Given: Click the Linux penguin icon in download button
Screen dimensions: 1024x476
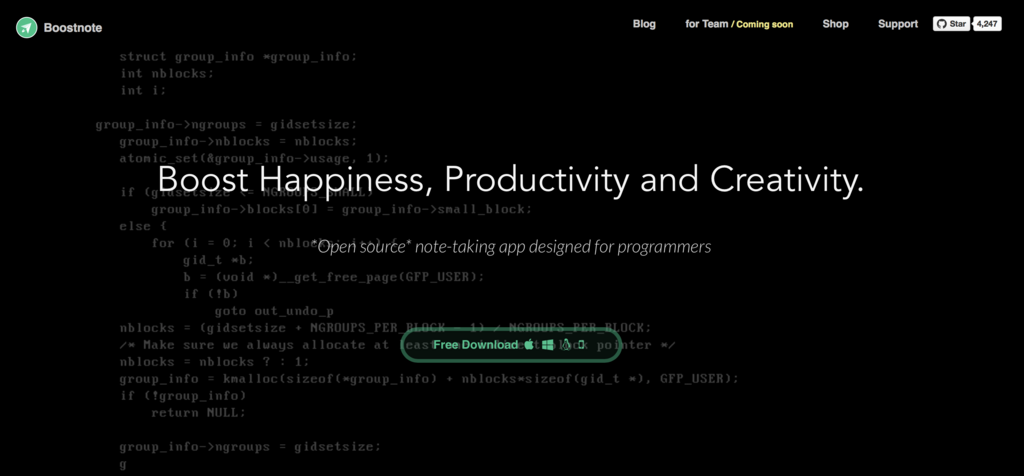Looking at the screenshot, I should 566,345.
